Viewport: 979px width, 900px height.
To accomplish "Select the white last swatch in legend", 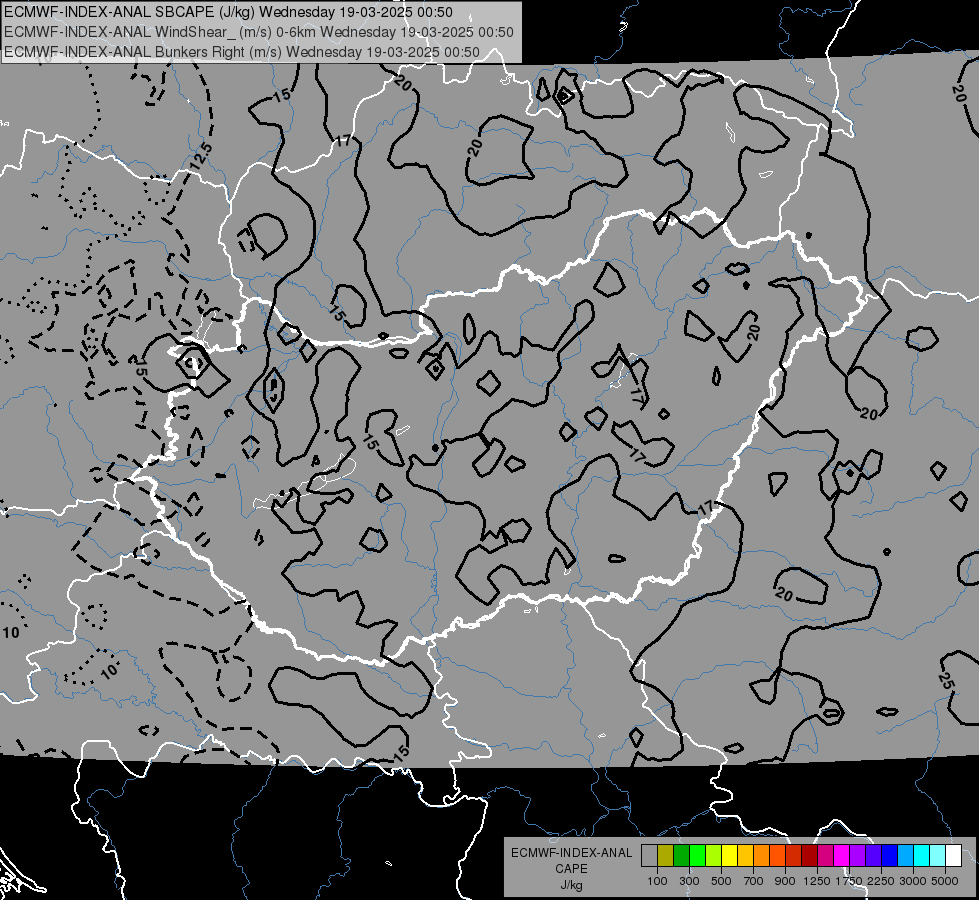I will tap(953, 856).
